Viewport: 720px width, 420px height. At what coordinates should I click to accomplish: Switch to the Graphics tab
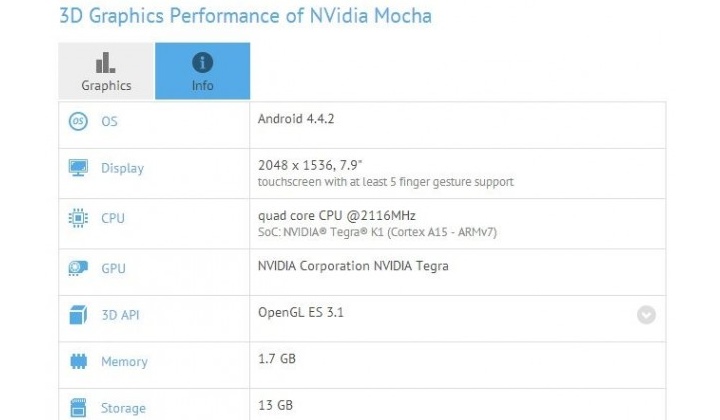107,71
